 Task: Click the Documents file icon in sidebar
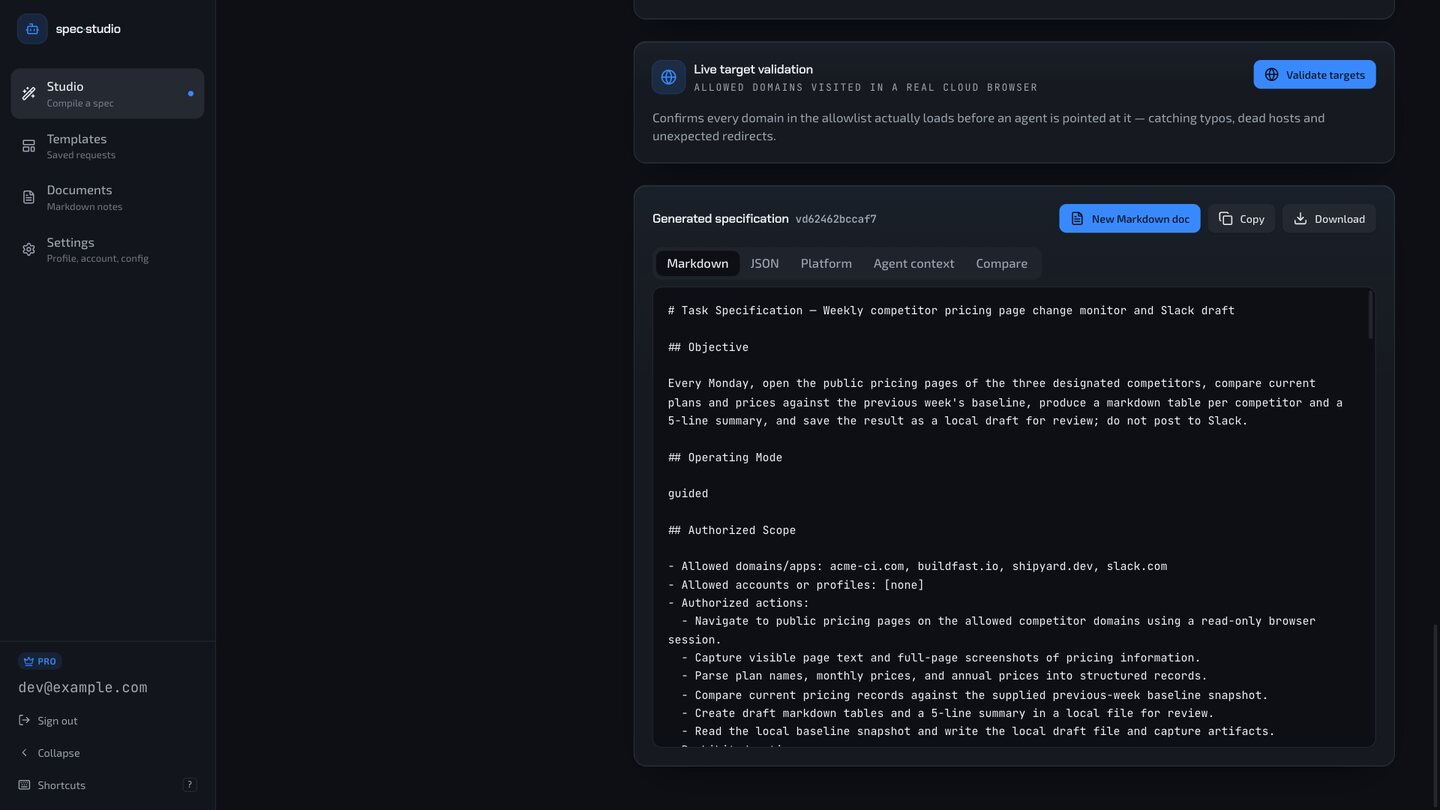[29, 198]
